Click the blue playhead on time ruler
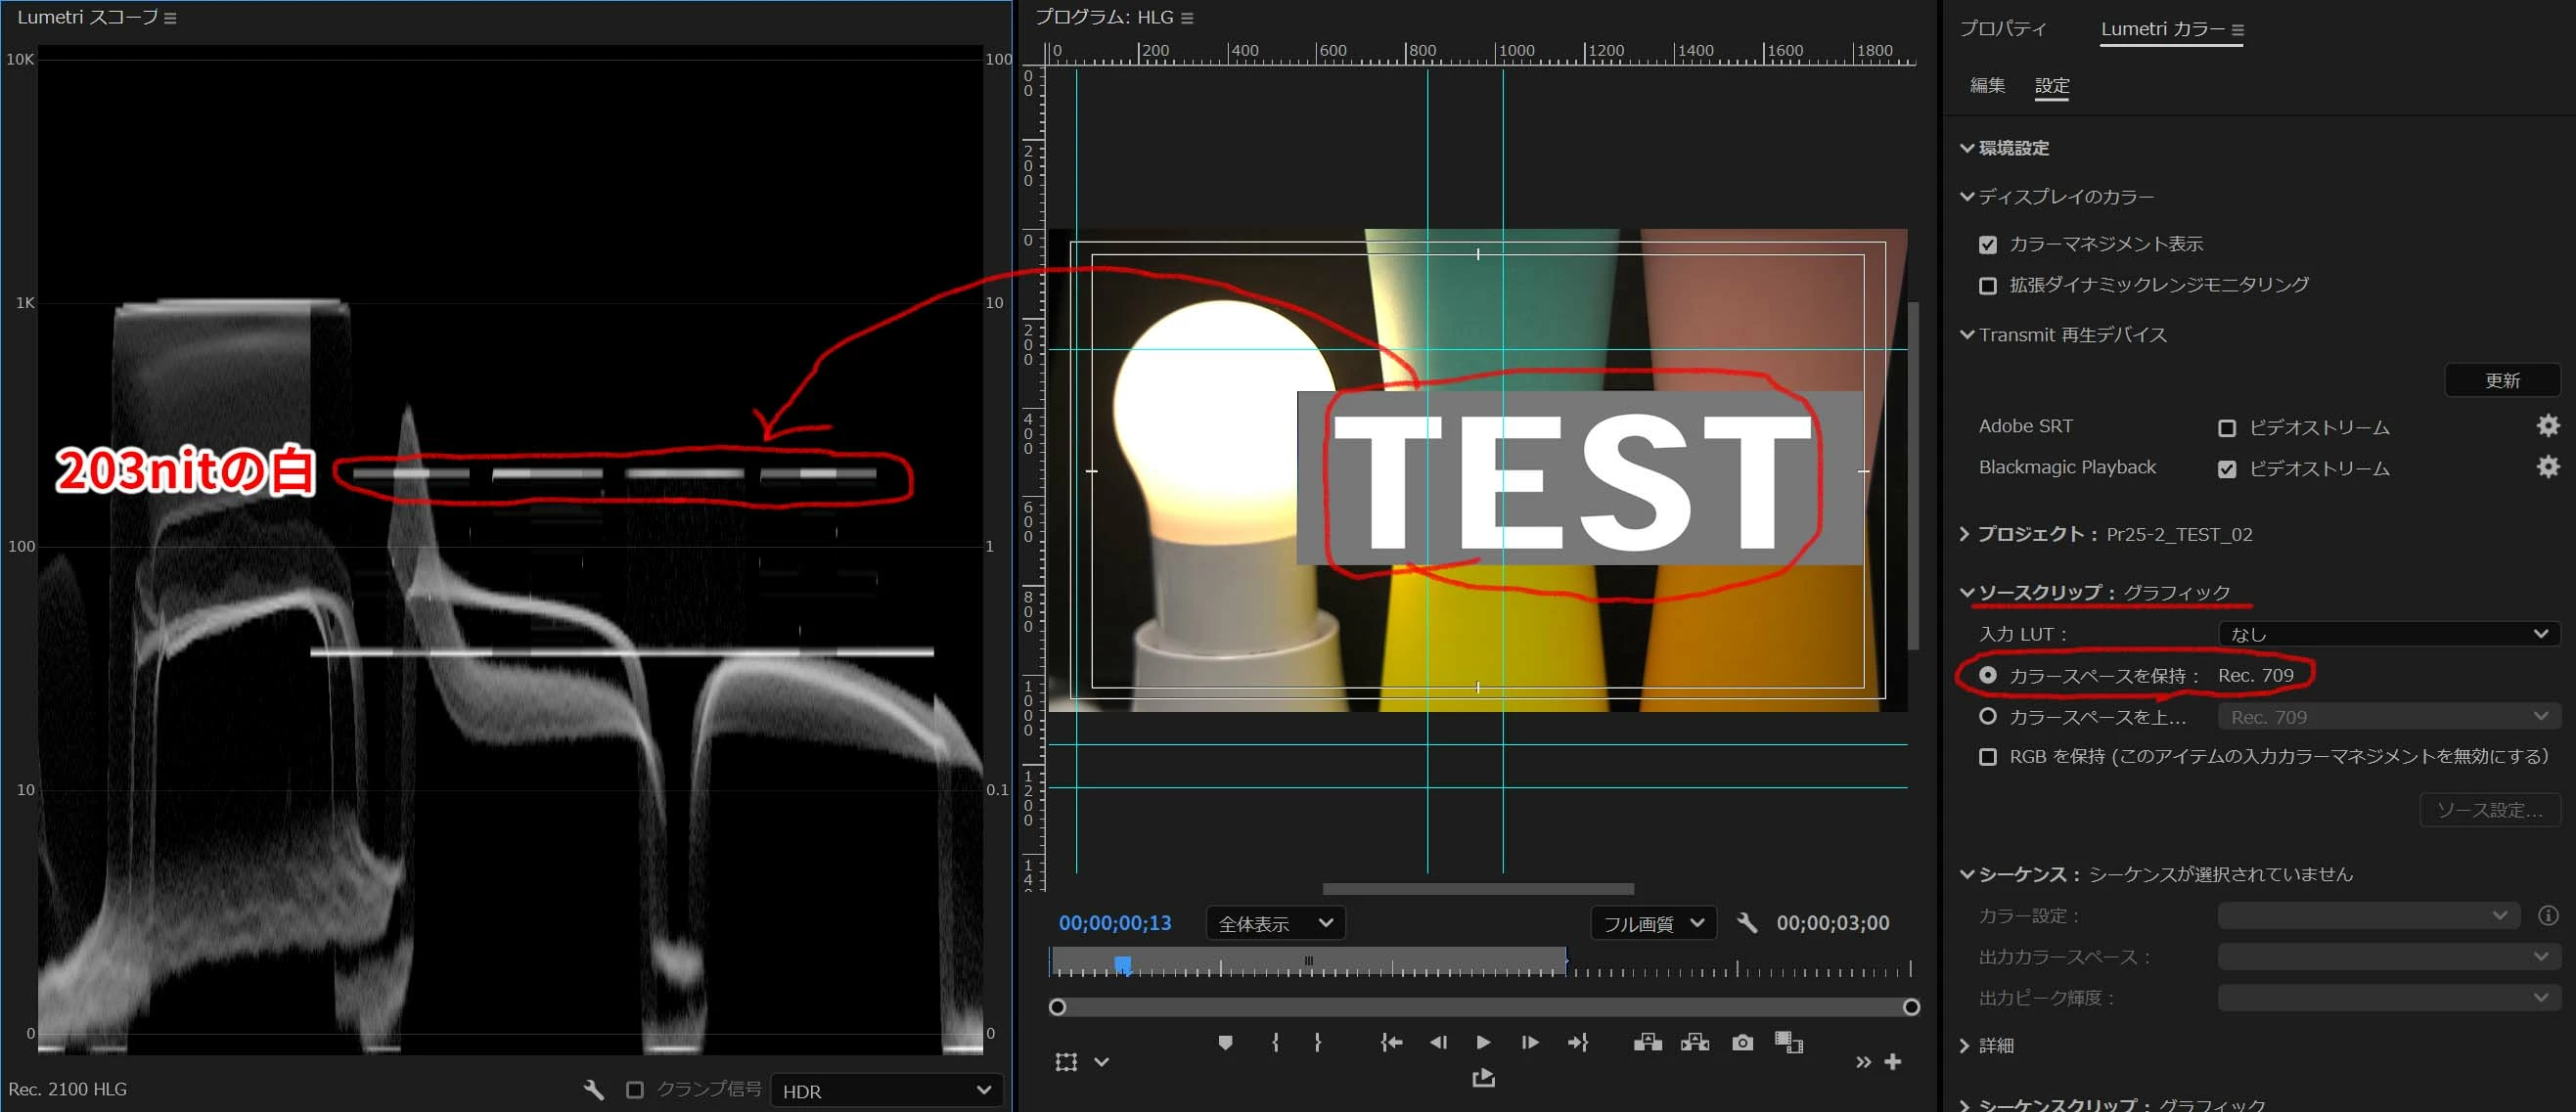The width and height of the screenshot is (2576, 1112). [1123, 964]
